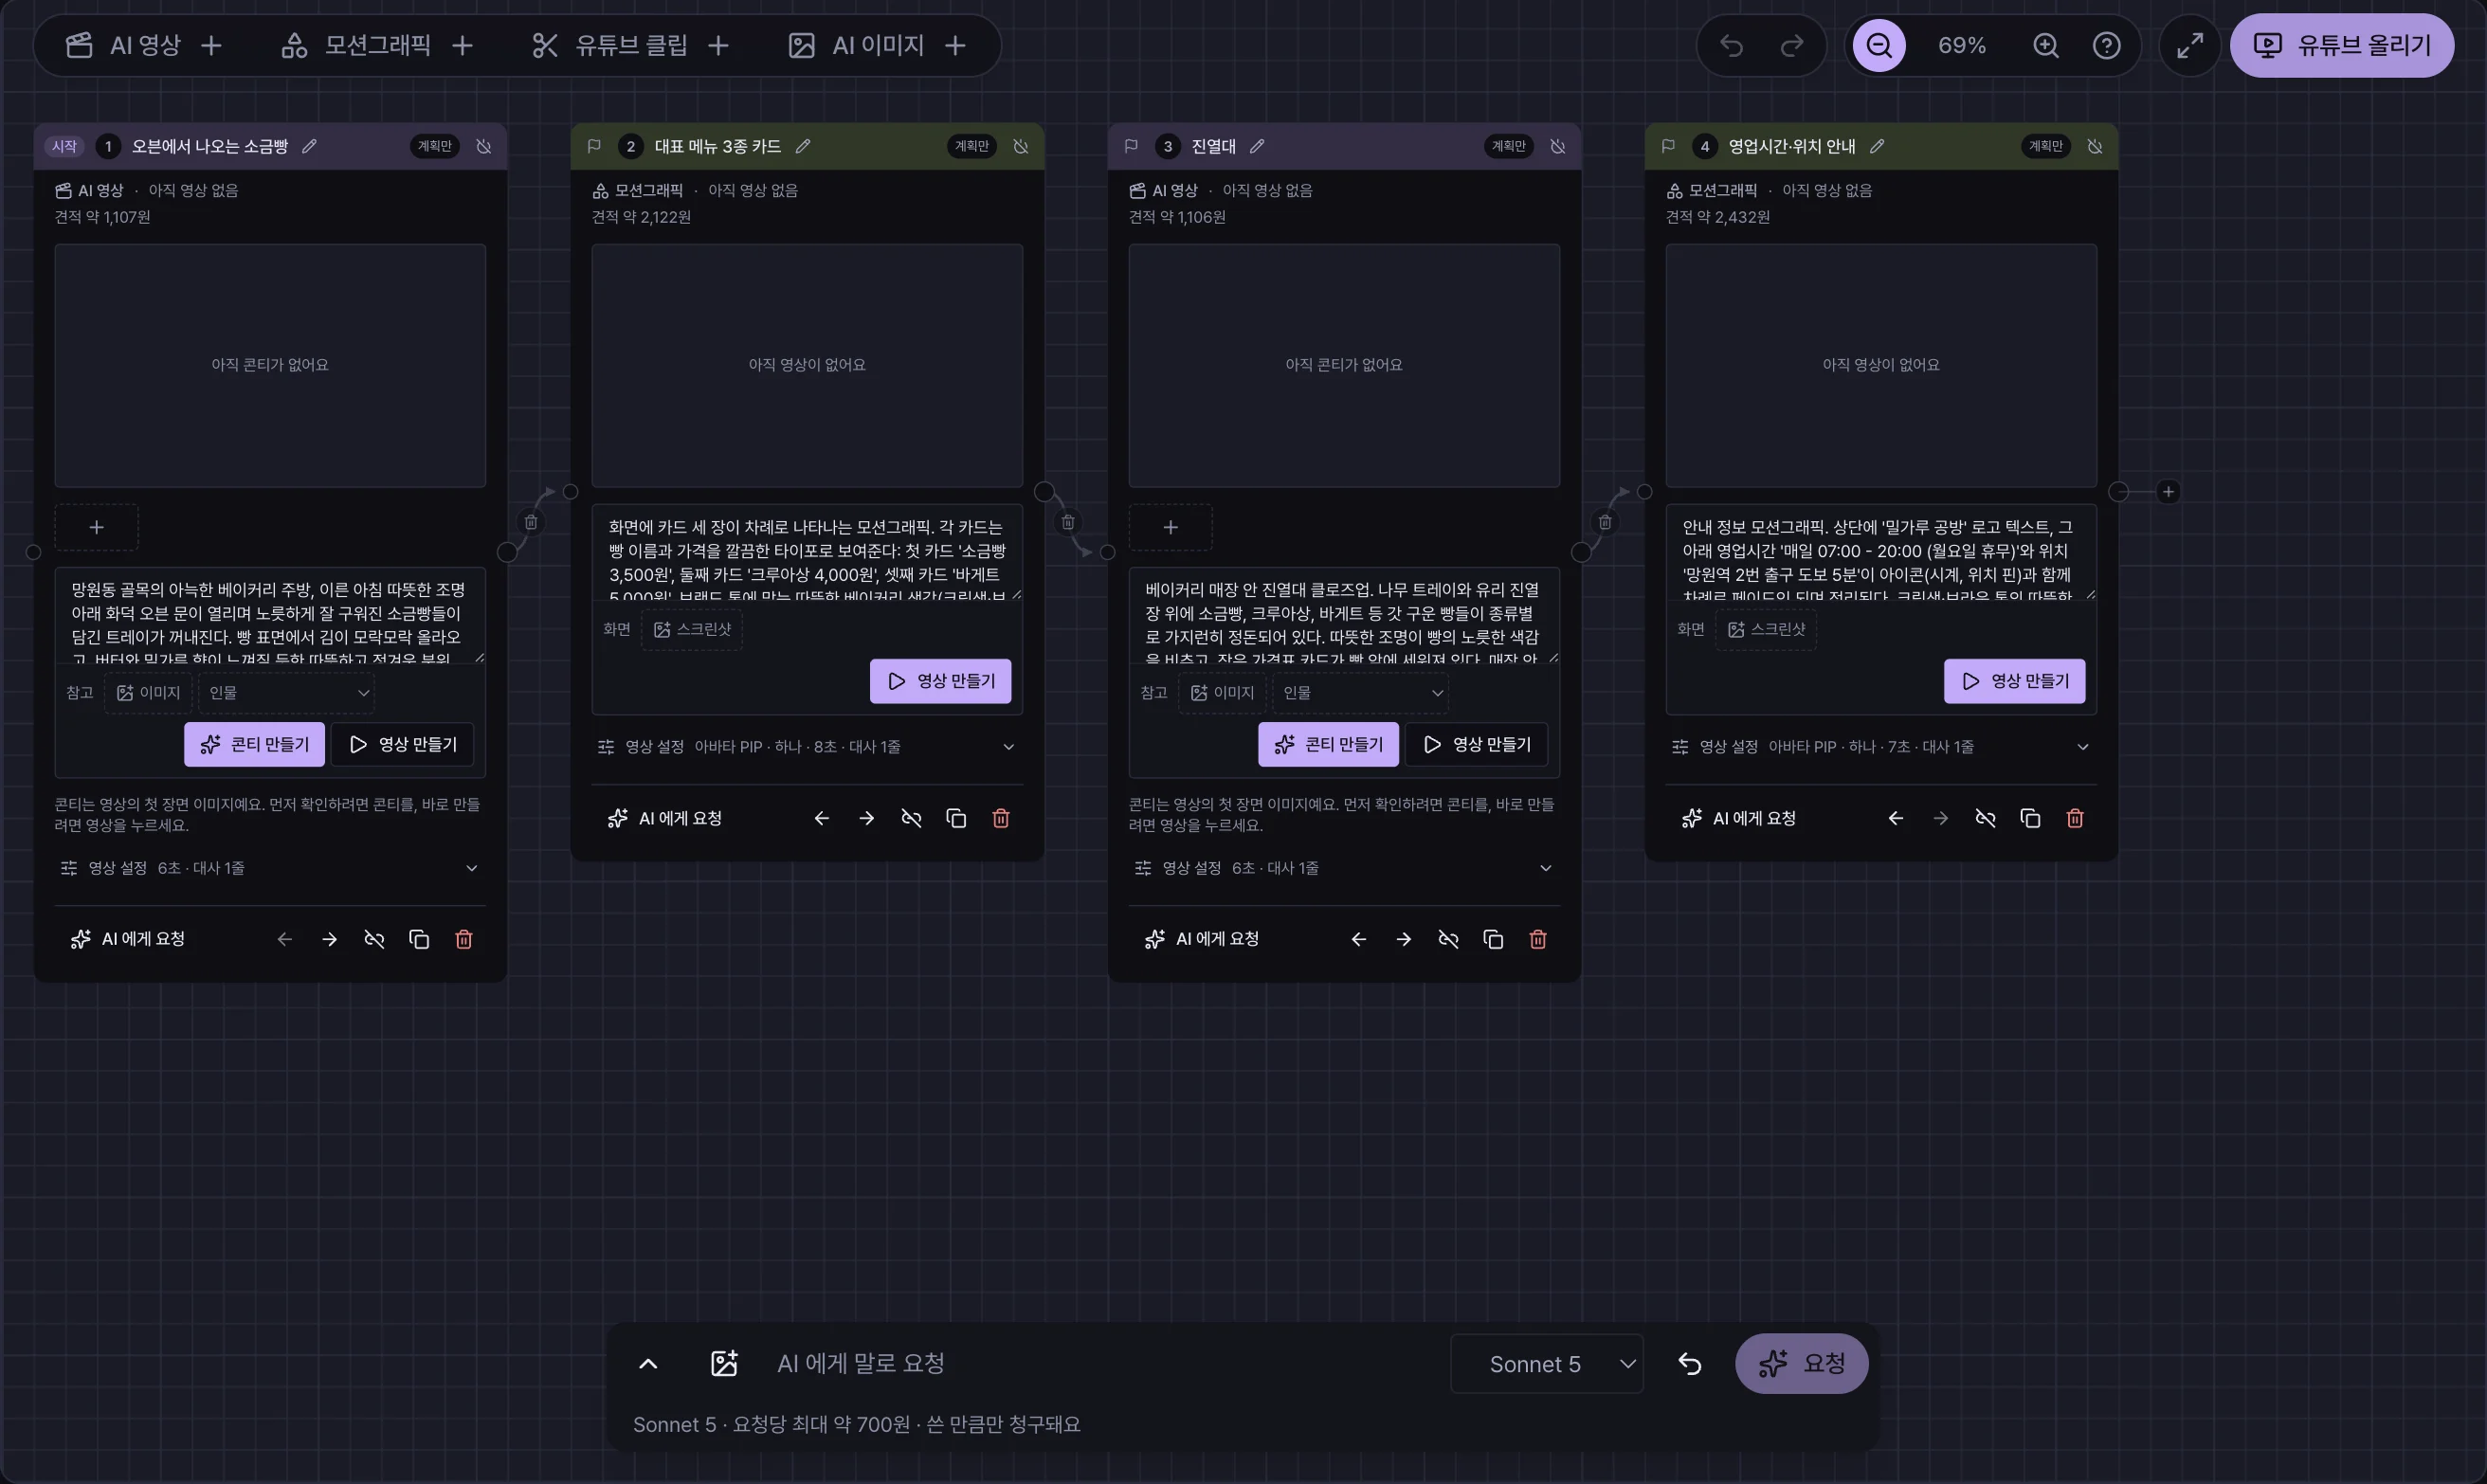Viewport: 2487px width, 1484px height.
Task: Open the 인물 dropdown in scene 3
Action: (1361, 692)
